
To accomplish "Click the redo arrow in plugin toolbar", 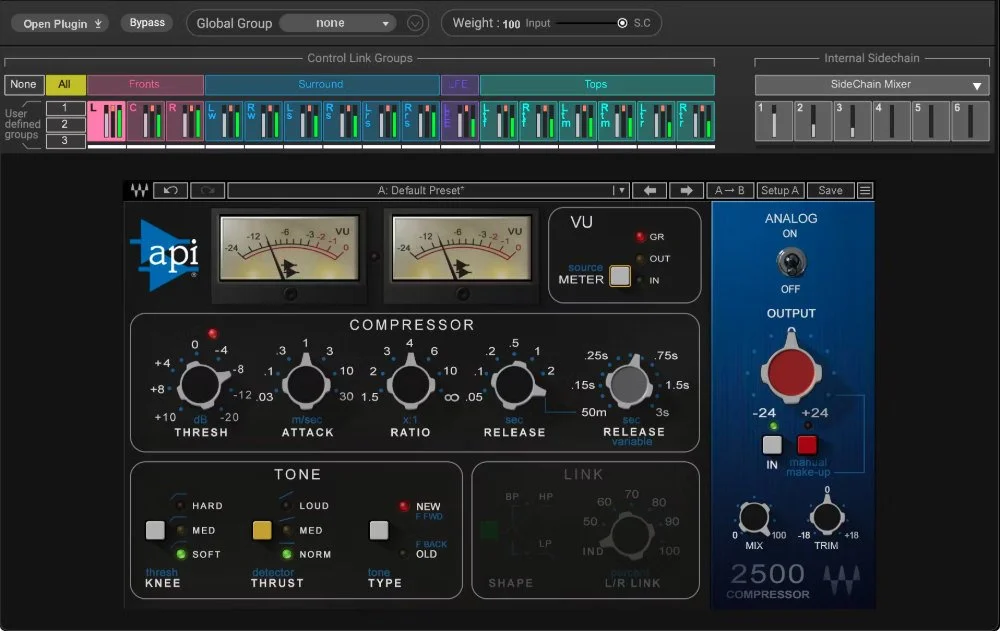I will [x=207, y=190].
